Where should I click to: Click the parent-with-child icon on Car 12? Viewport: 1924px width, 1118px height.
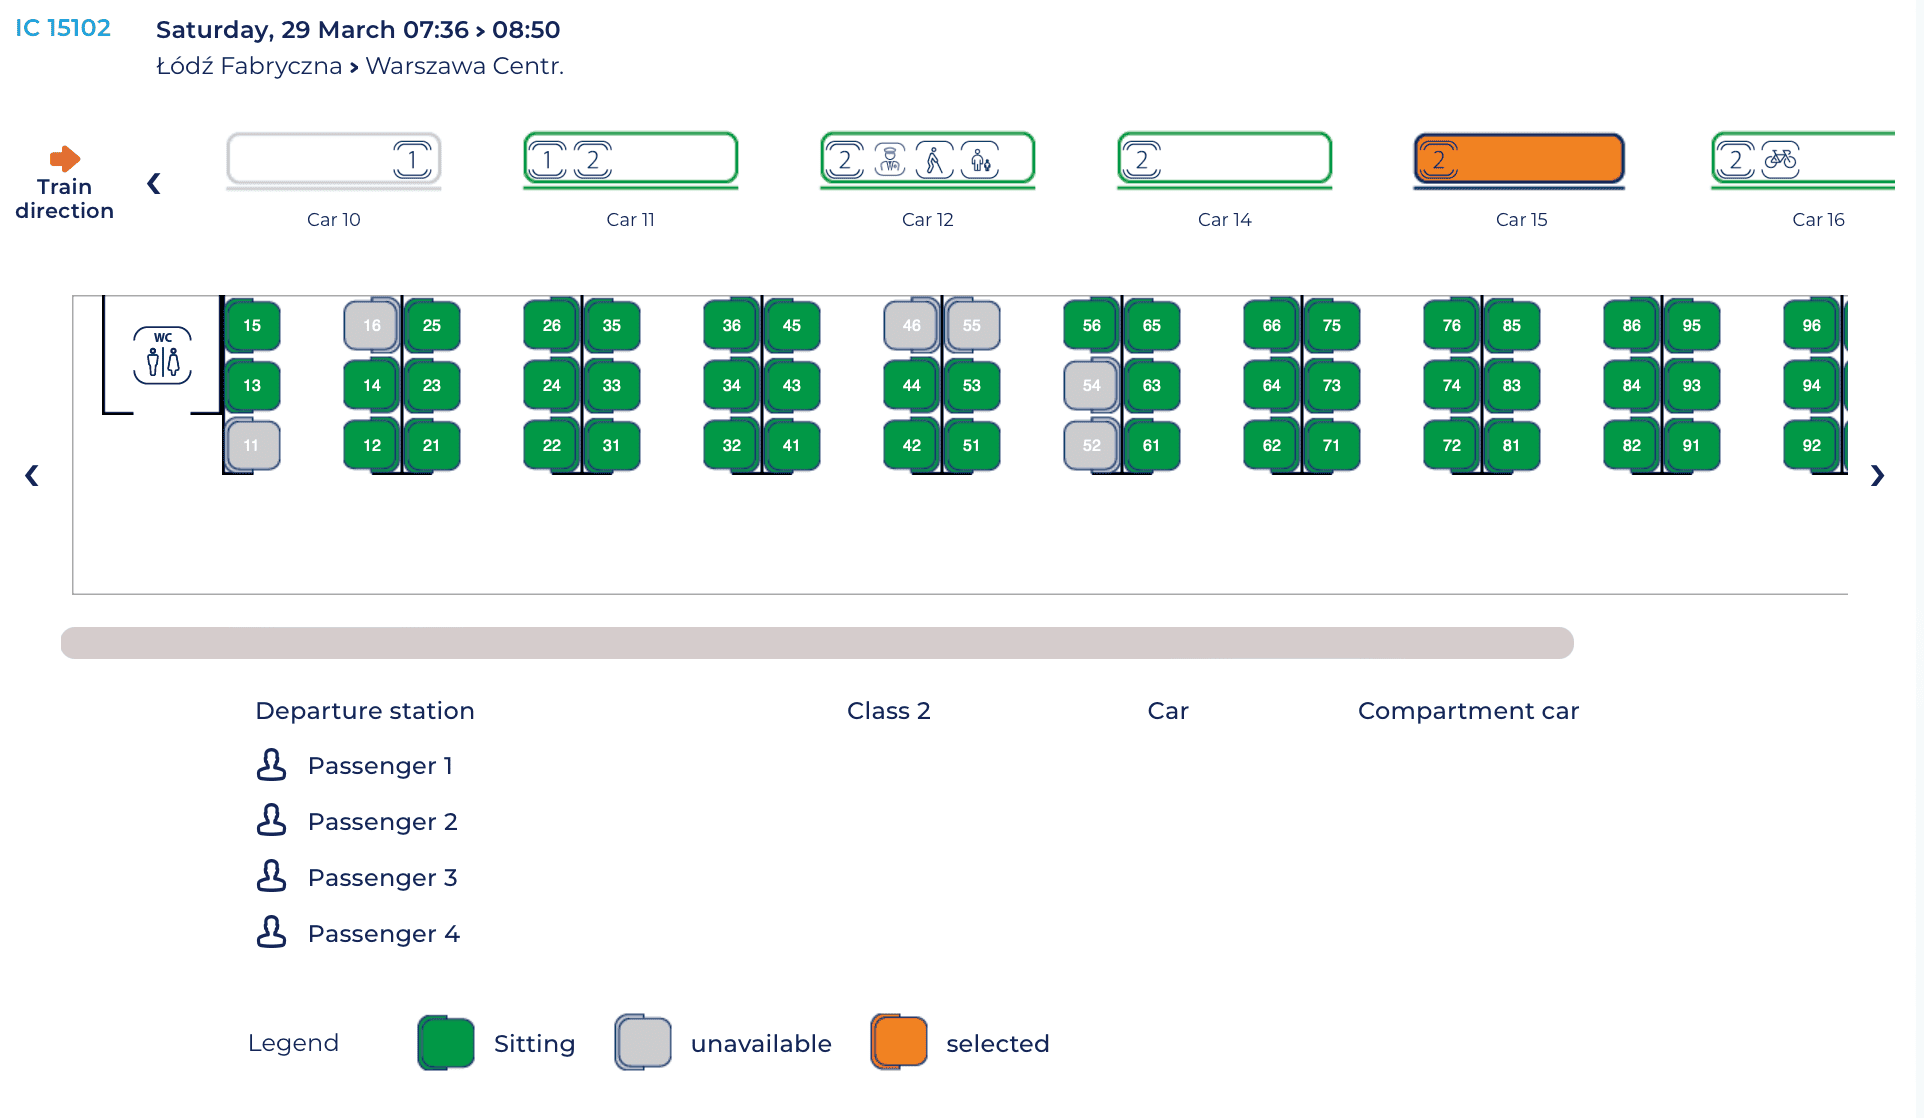tap(979, 159)
